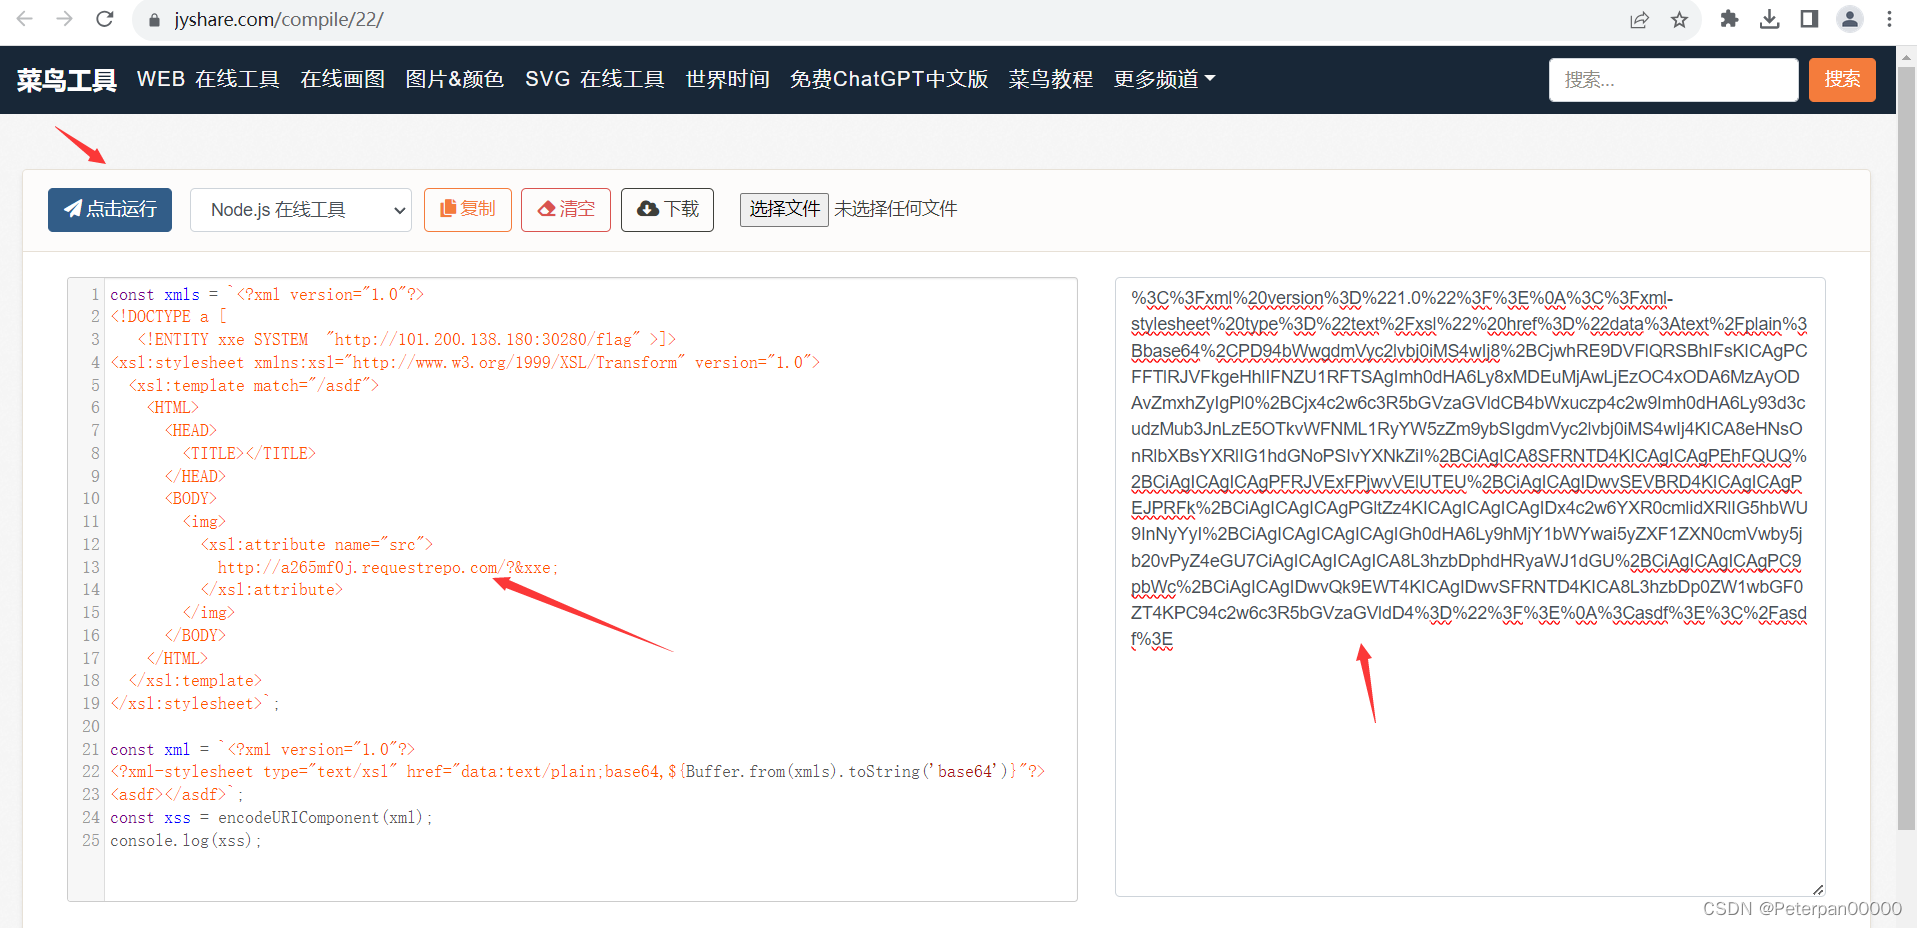Click the scrollbar up arrow
This screenshot has height=928, width=1917.
1906,56
